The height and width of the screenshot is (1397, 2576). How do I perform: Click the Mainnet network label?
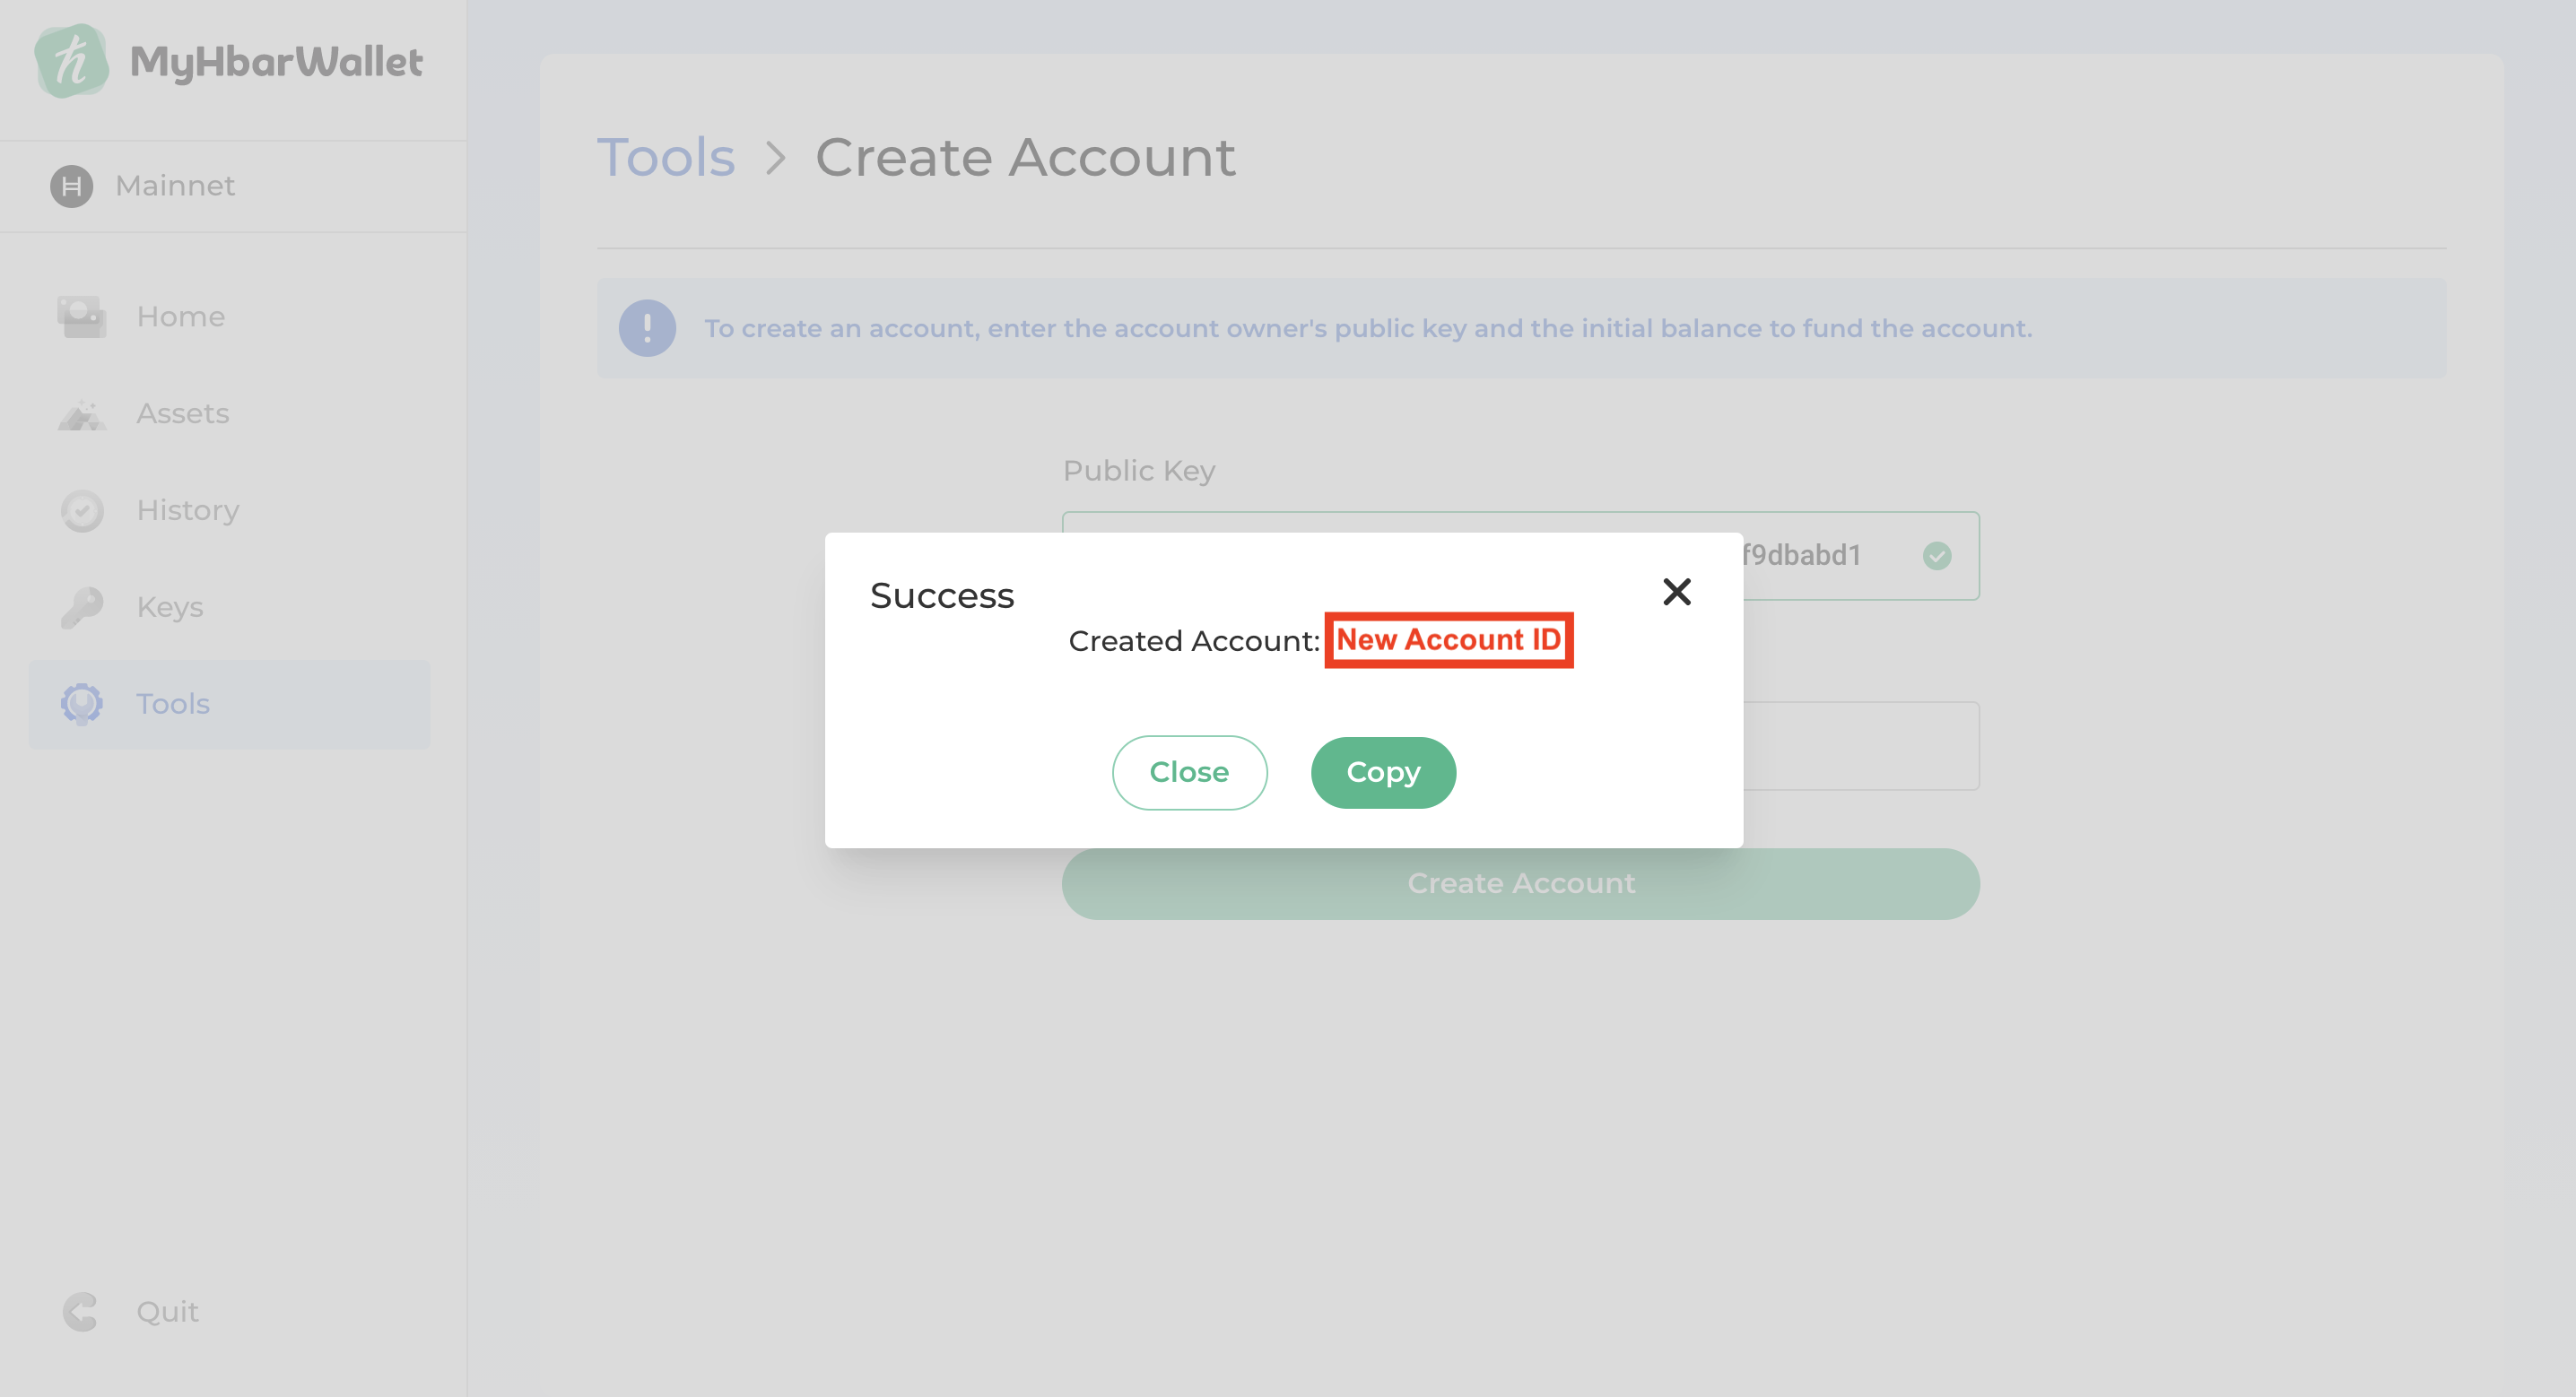(175, 186)
